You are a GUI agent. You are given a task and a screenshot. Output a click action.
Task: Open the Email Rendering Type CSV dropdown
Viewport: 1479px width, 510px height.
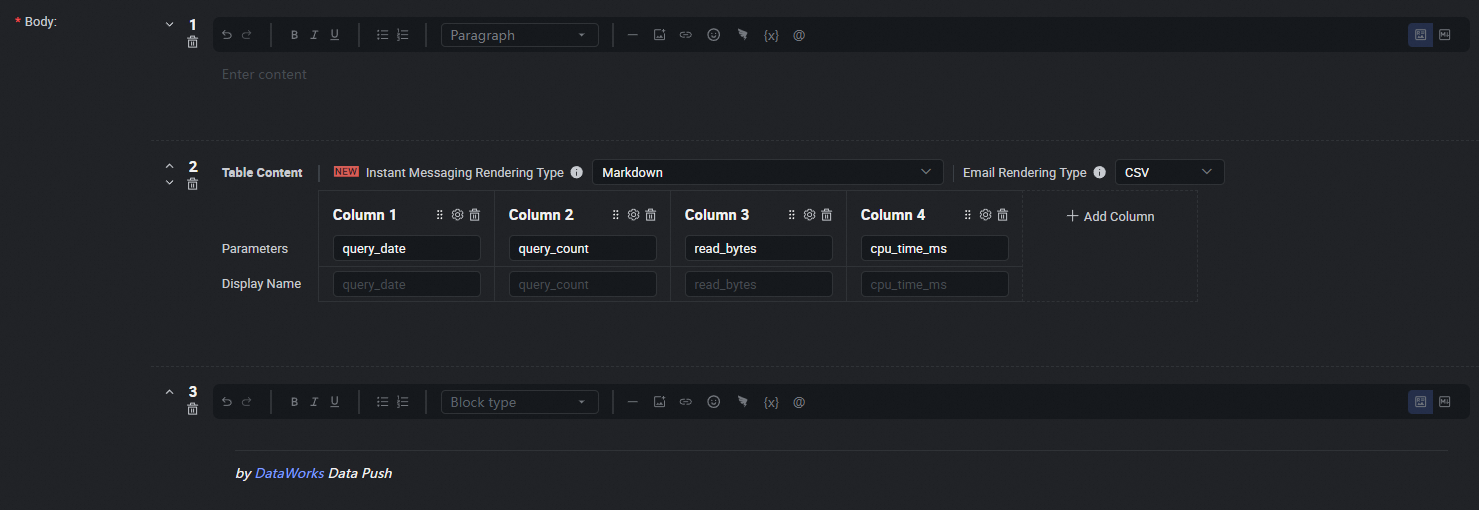point(1168,172)
